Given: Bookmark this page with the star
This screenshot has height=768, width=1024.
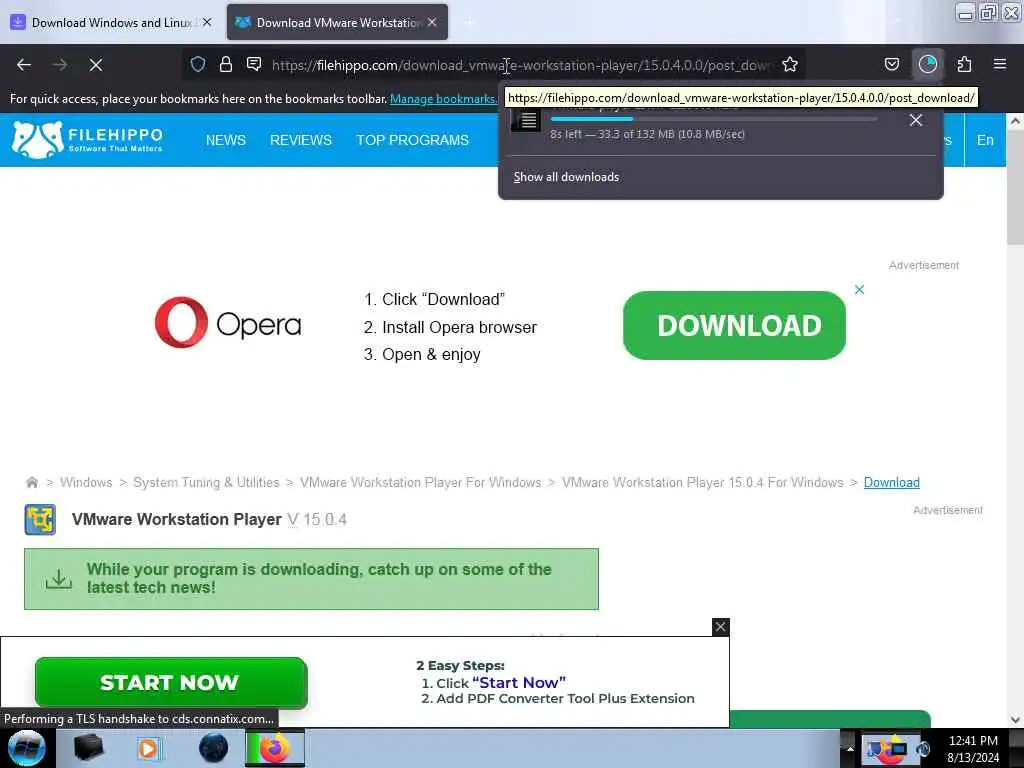Looking at the screenshot, I should 790,64.
